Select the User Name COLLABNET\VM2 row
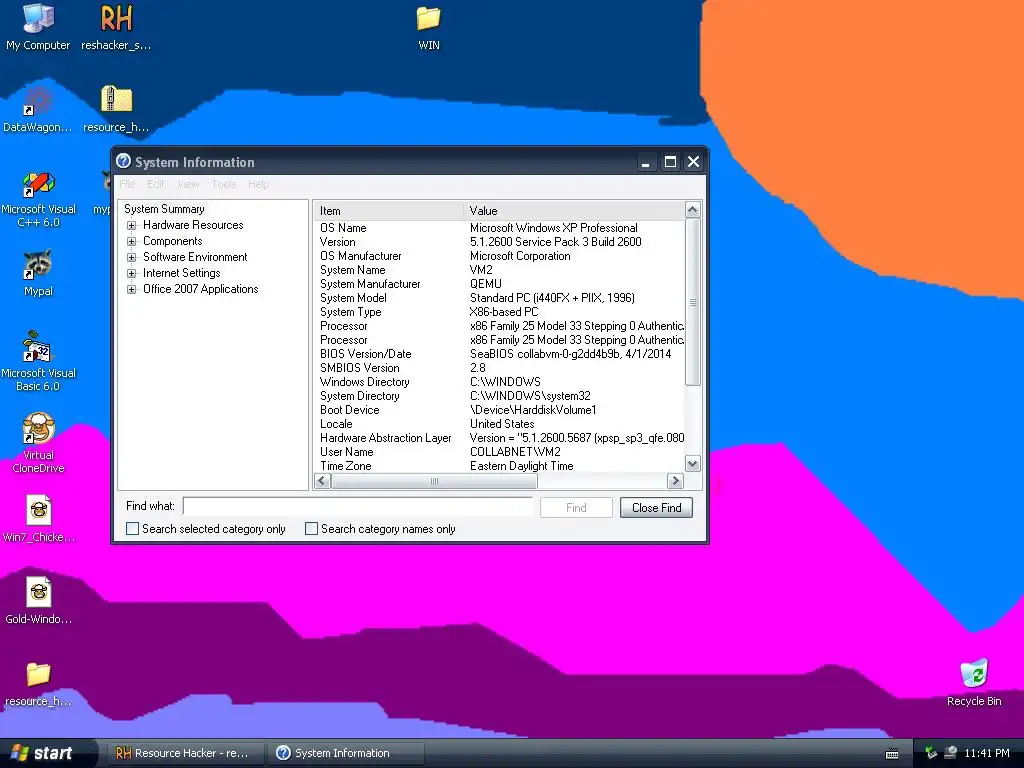The image size is (1024, 768). pos(499,452)
